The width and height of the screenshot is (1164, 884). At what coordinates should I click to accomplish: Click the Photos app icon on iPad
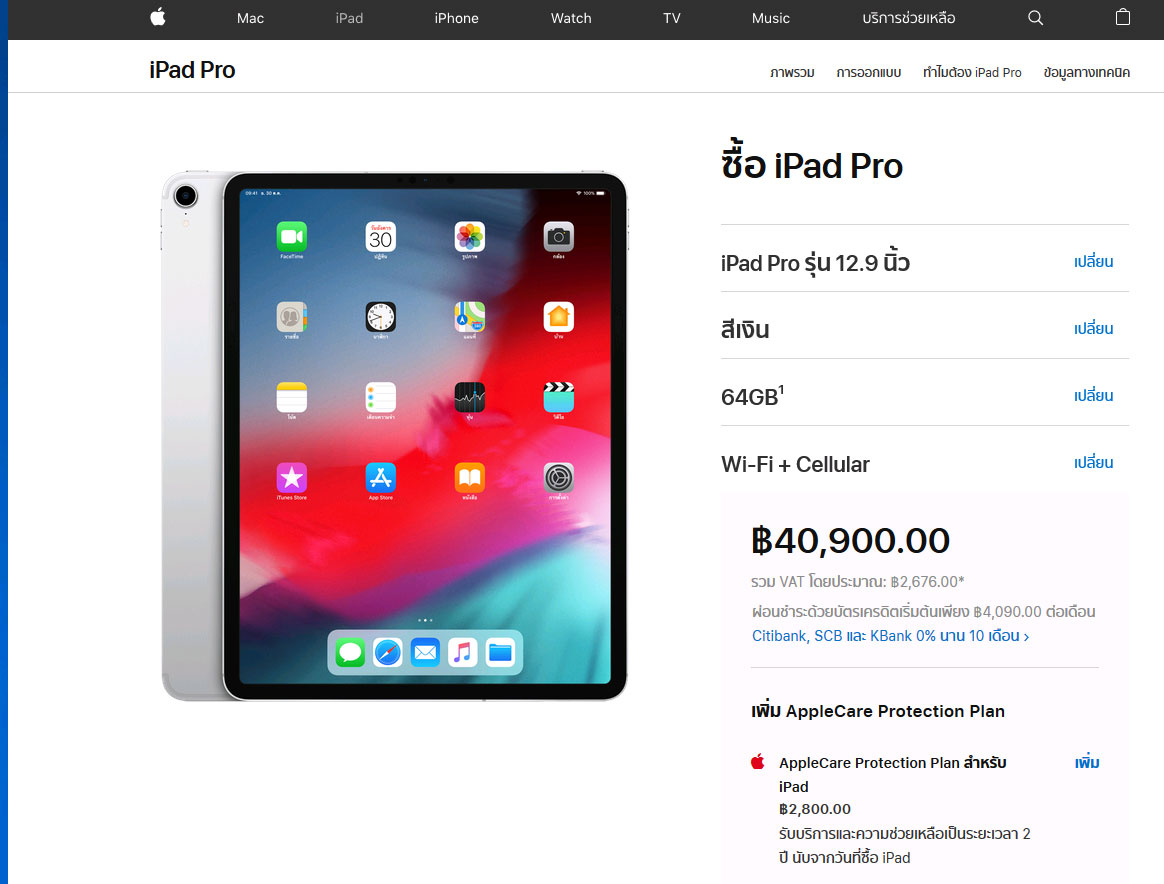(x=470, y=237)
